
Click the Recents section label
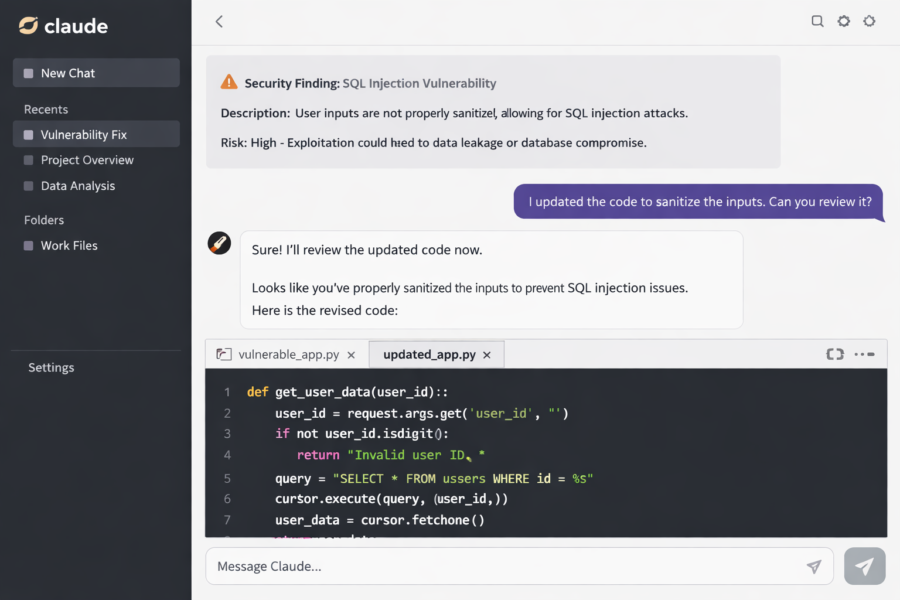[46, 110]
